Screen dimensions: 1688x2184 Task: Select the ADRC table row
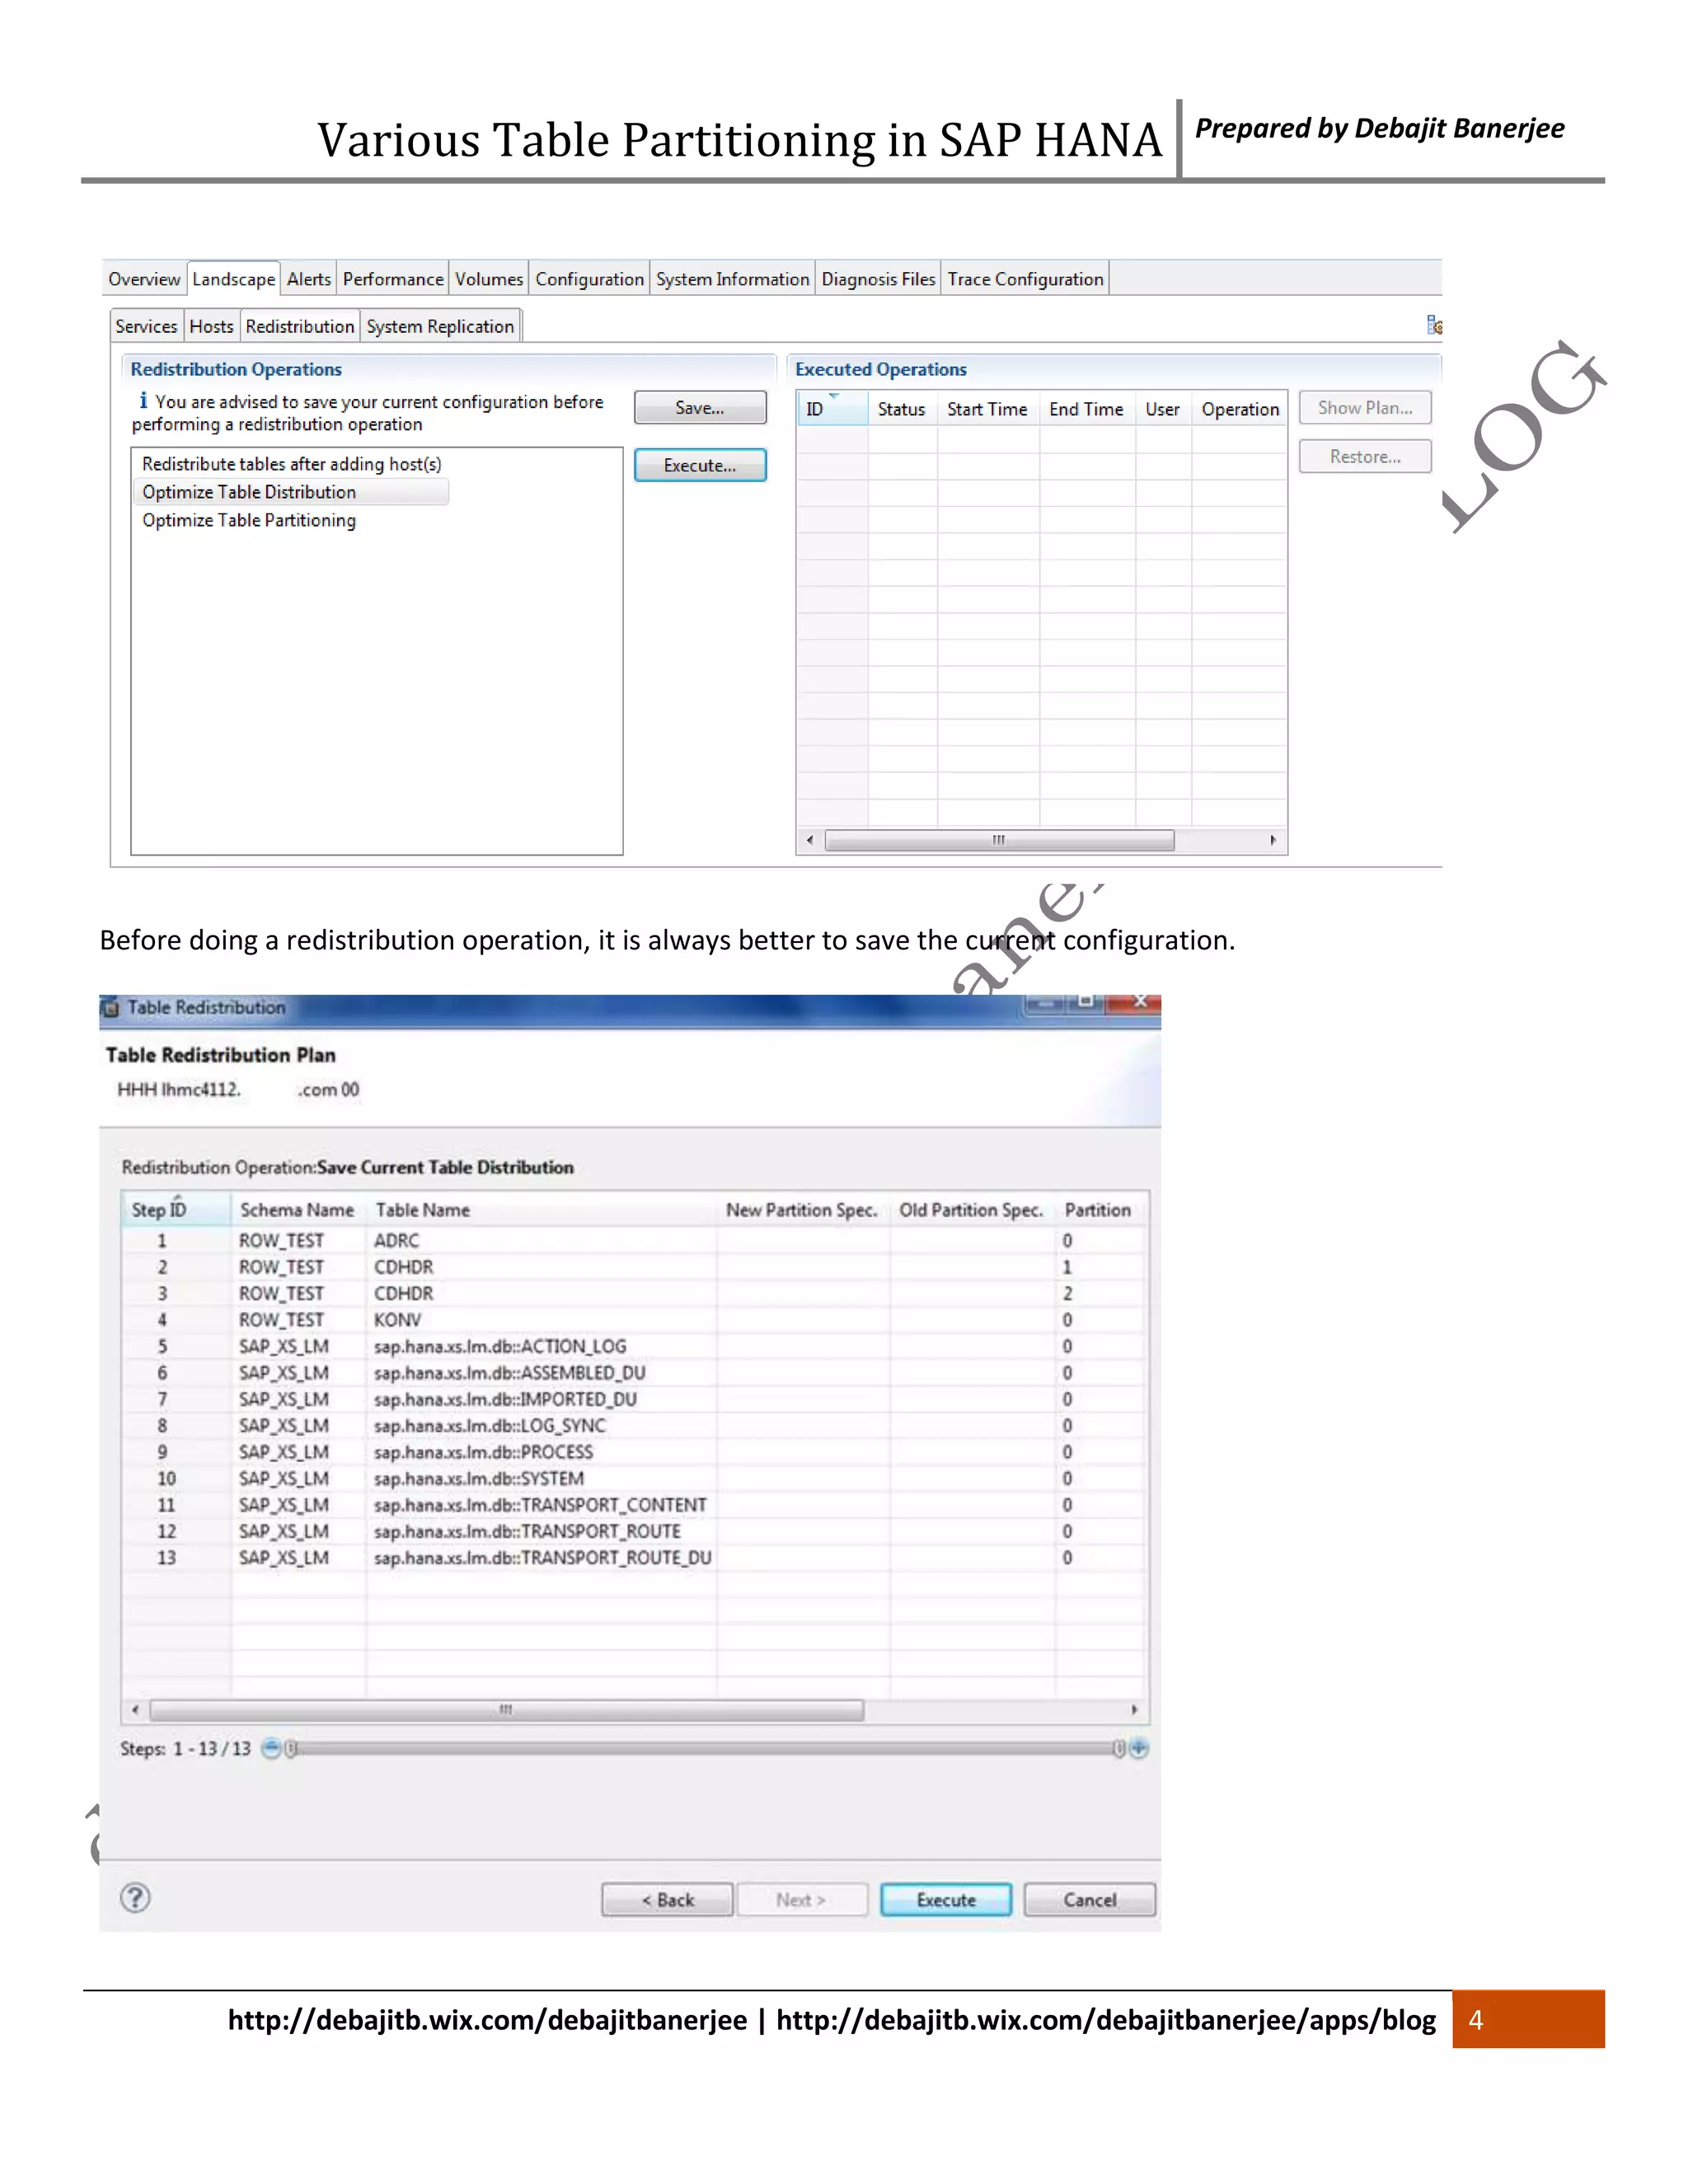(634, 1240)
